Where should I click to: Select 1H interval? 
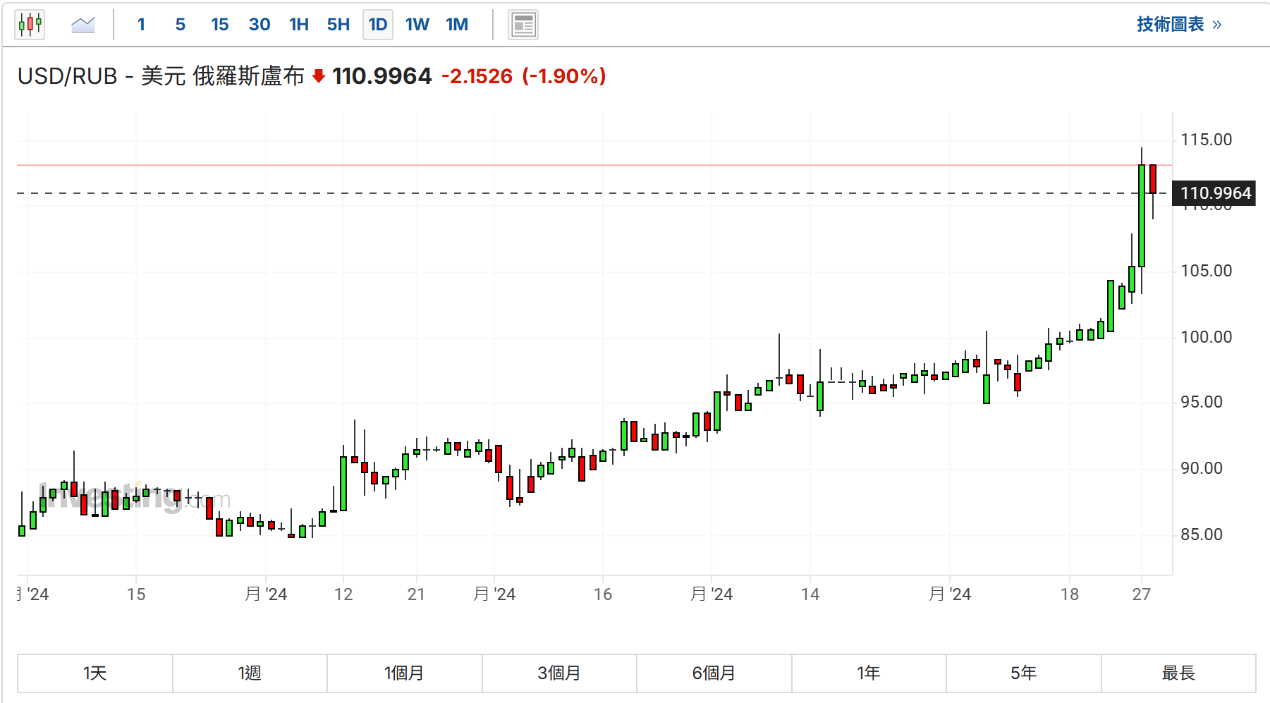pyautogui.click(x=299, y=24)
